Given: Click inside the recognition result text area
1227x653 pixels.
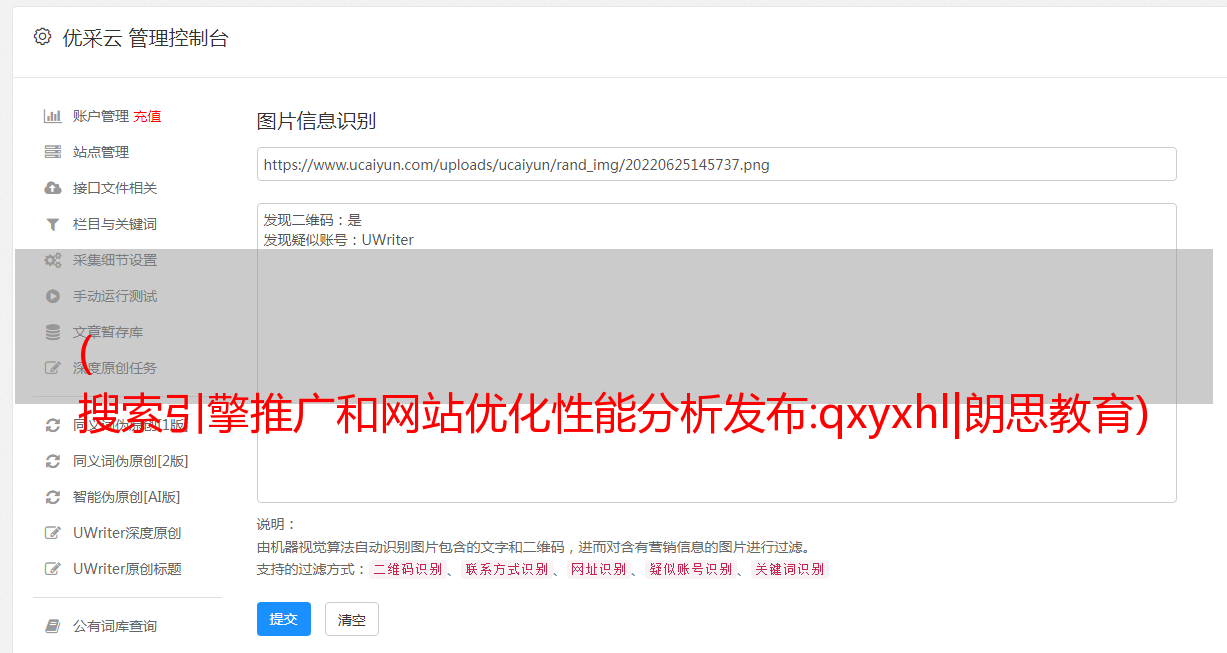Looking at the screenshot, I should pyautogui.click(x=716, y=353).
